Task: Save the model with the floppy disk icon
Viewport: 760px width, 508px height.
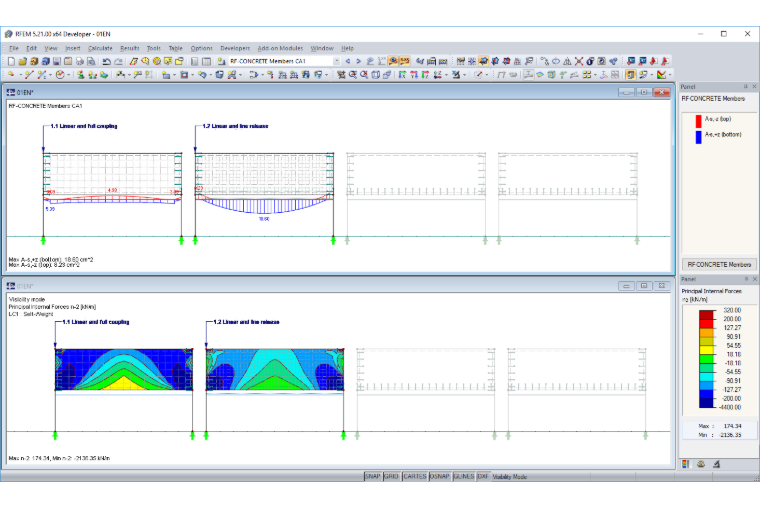Action: (57, 61)
